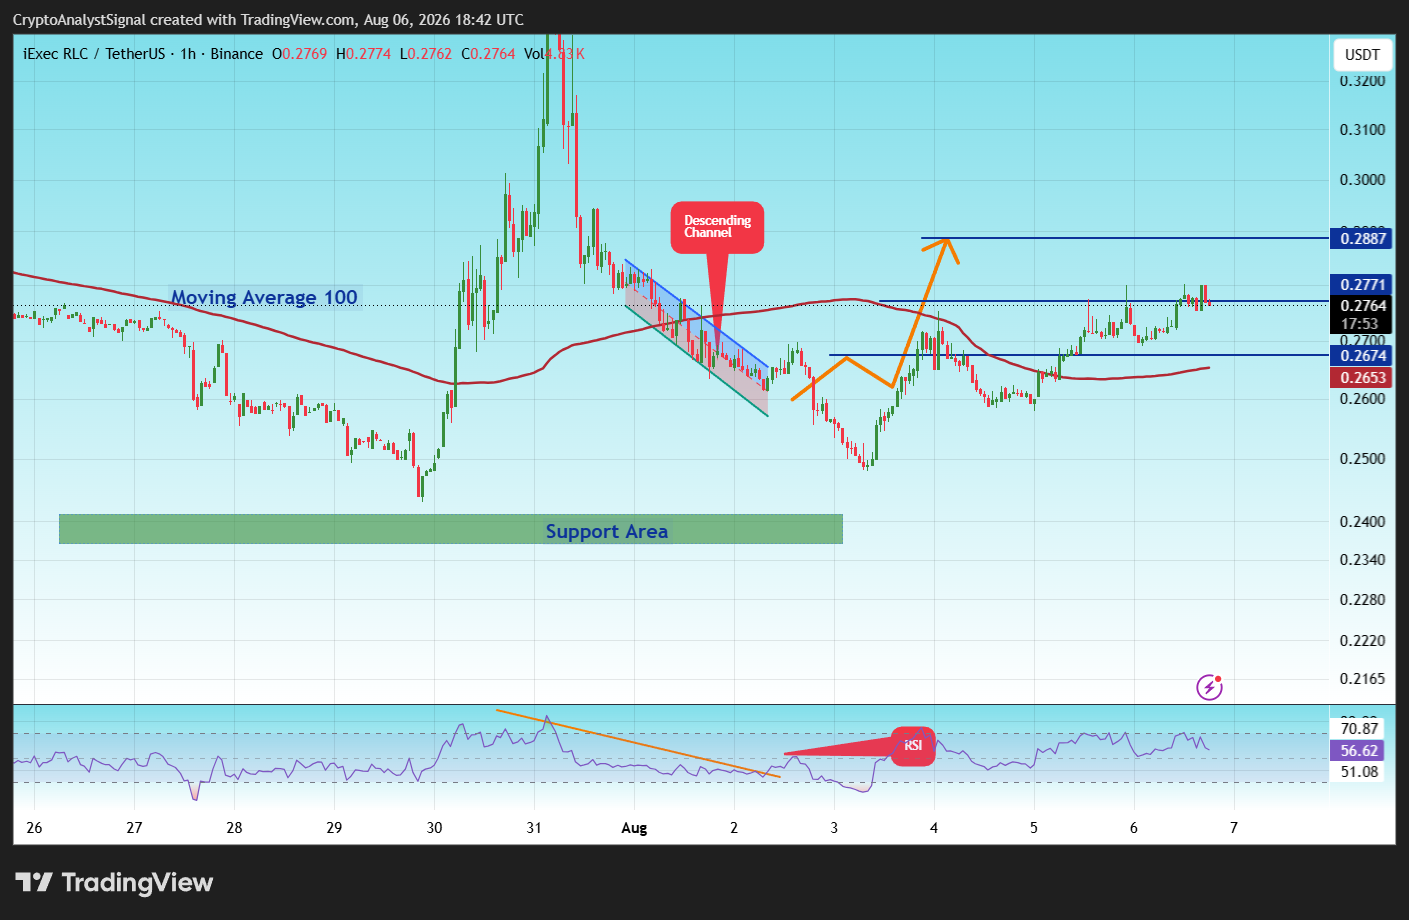The width and height of the screenshot is (1409, 920).
Task: Click the Support Area label
Action: (x=607, y=531)
